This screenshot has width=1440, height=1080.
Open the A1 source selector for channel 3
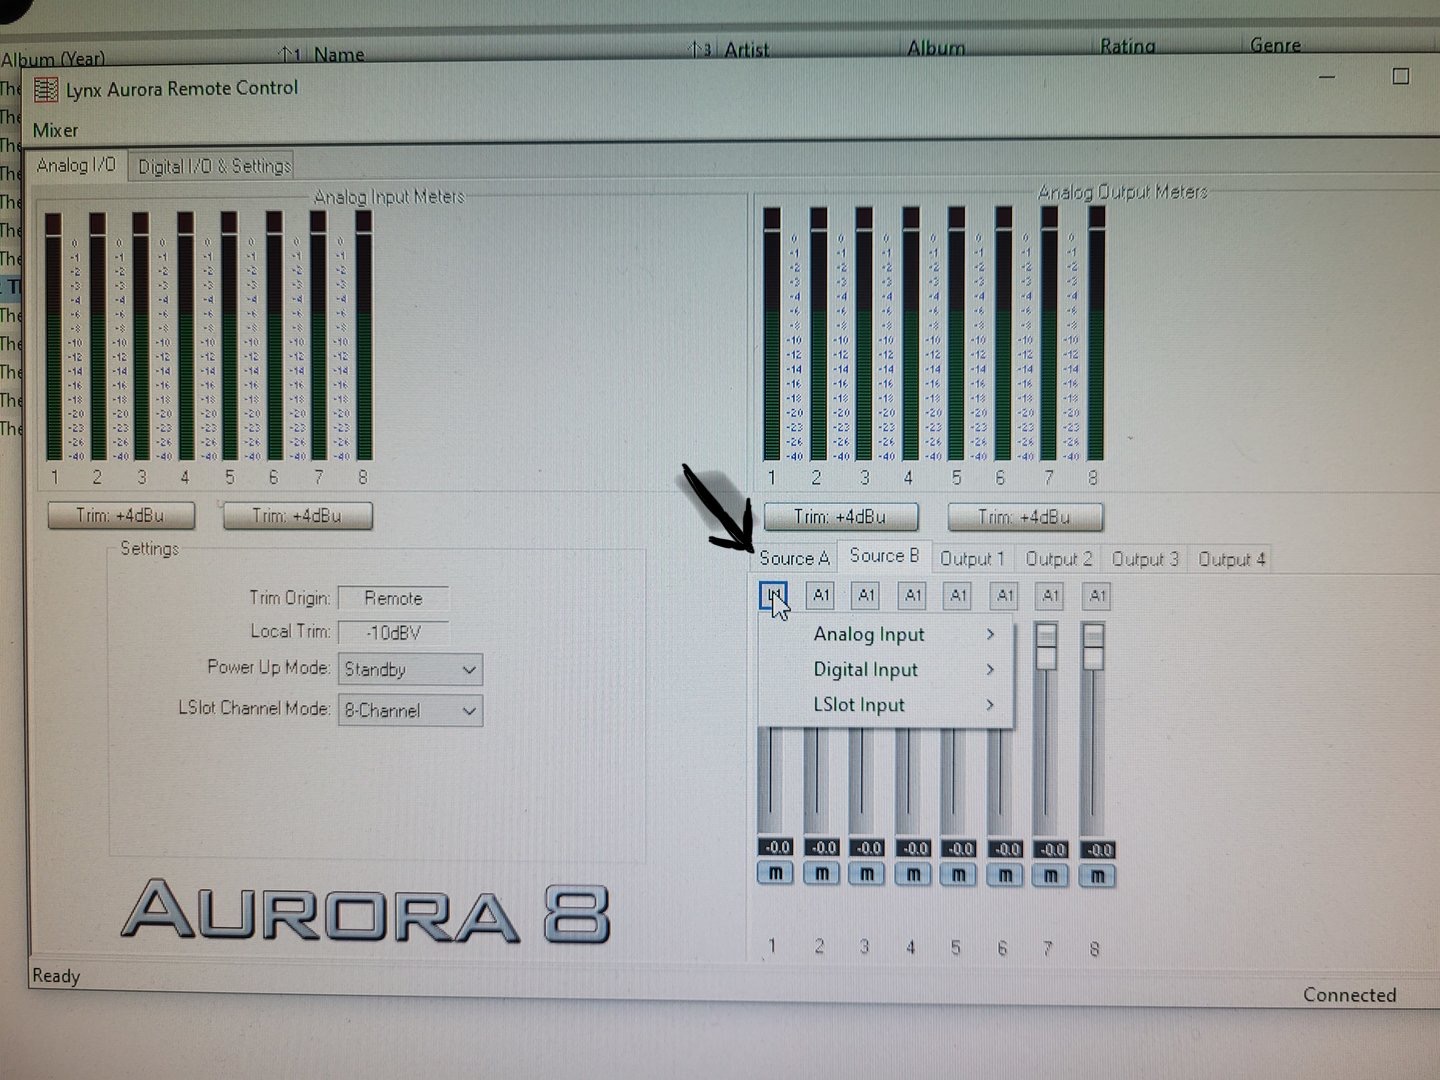click(x=866, y=596)
